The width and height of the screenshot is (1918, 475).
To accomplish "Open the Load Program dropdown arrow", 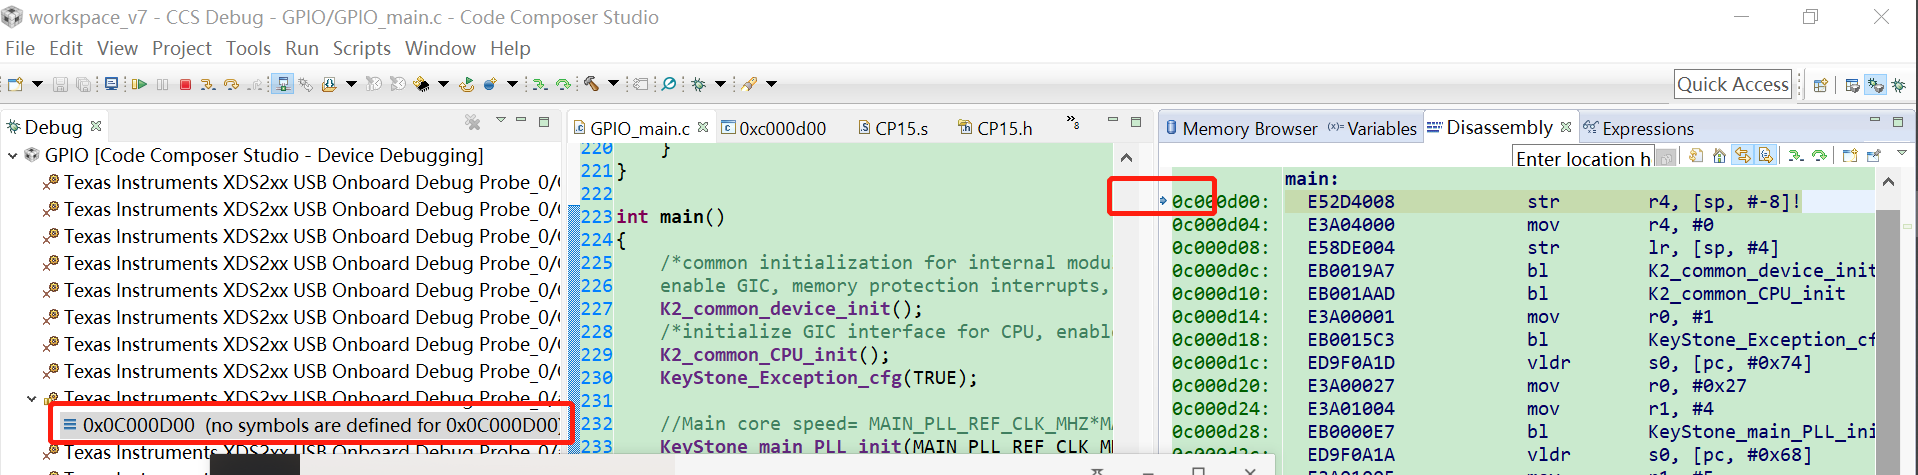I will [x=351, y=84].
